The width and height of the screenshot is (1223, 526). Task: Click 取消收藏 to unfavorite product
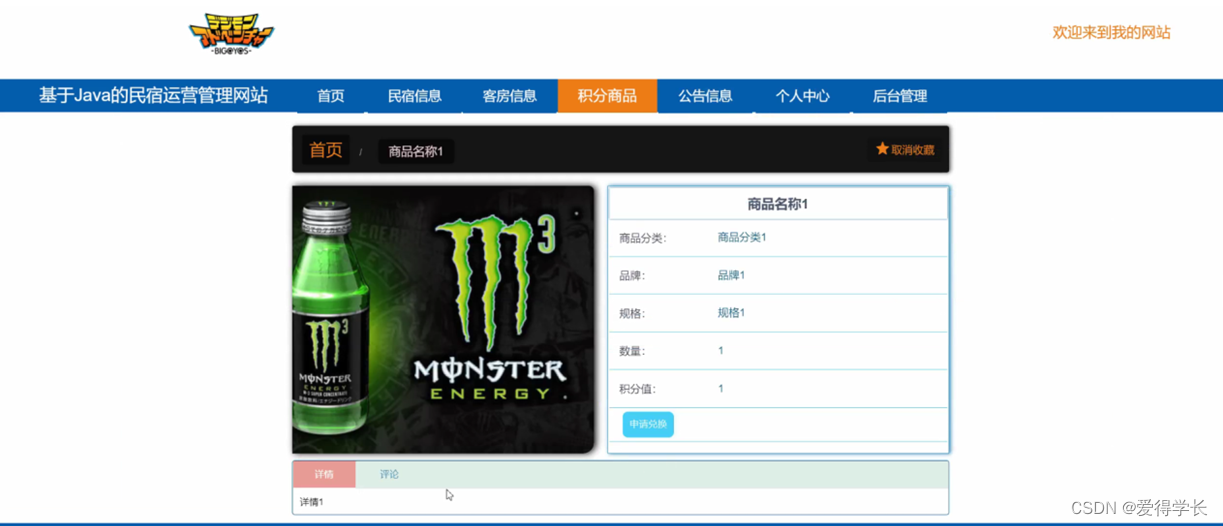[905, 150]
